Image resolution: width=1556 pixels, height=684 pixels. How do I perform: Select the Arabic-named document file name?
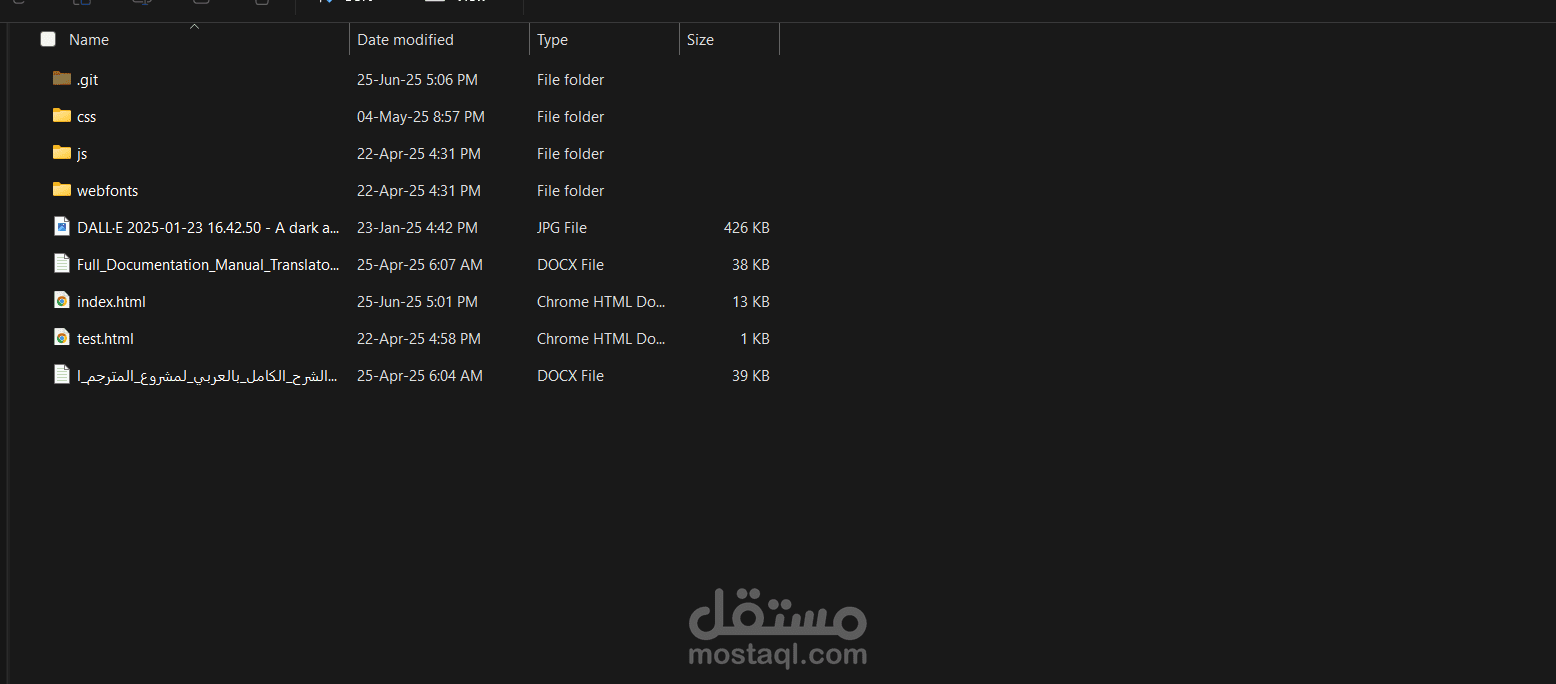[x=208, y=376]
